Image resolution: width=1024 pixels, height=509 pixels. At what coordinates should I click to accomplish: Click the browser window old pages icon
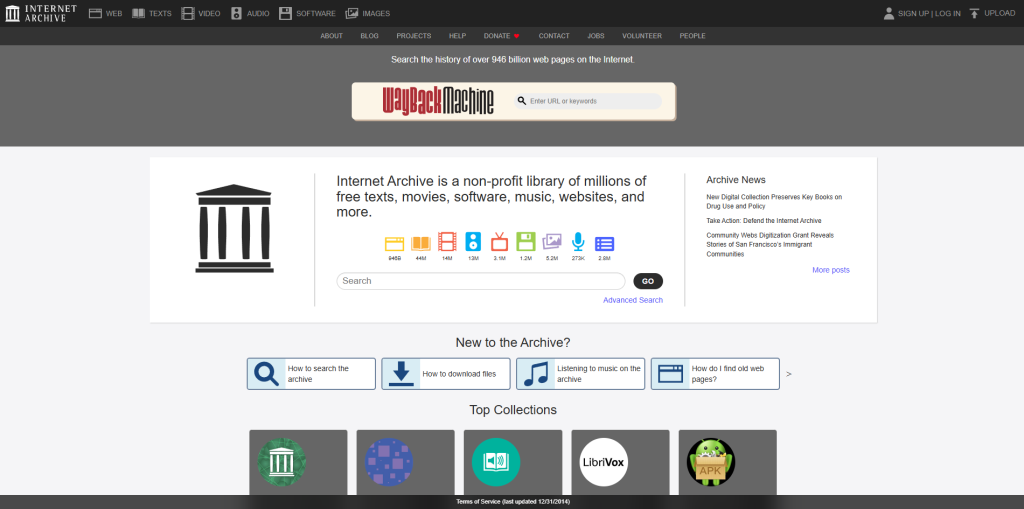pyautogui.click(x=671, y=374)
